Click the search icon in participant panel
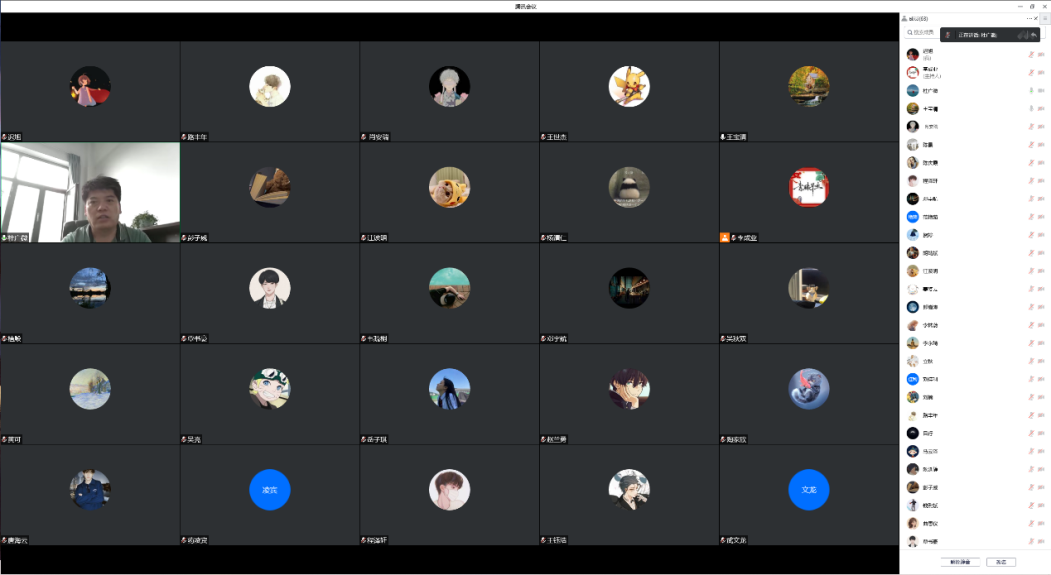The height and width of the screenshot is (575, 1051). [909, 33]
